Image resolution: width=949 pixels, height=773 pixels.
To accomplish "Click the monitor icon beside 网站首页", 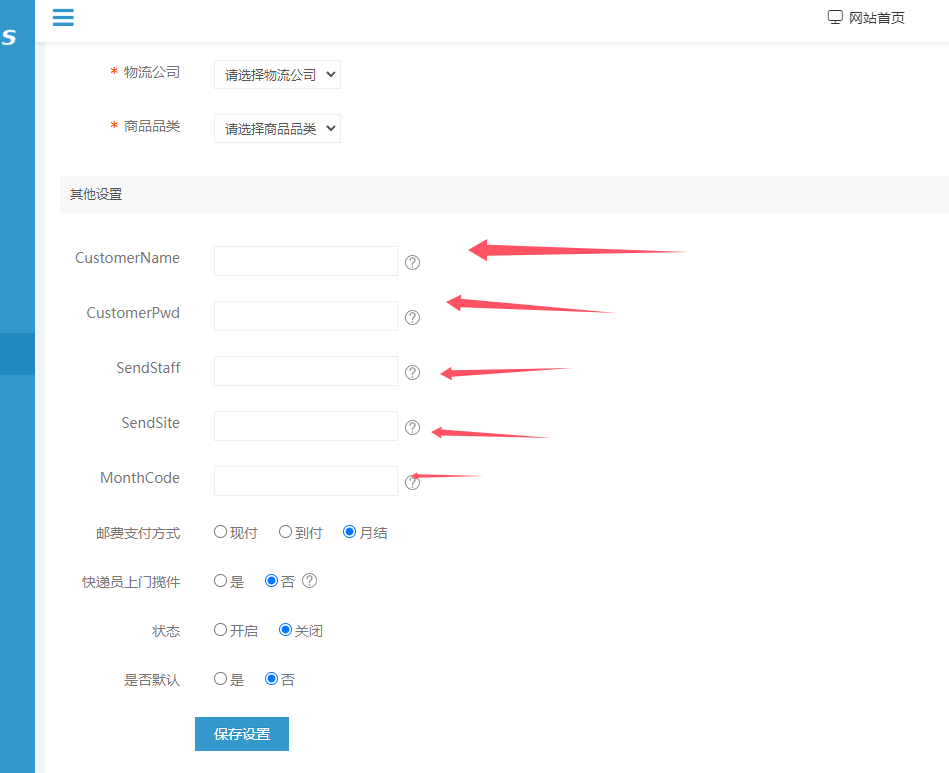I will pos(835,17).
